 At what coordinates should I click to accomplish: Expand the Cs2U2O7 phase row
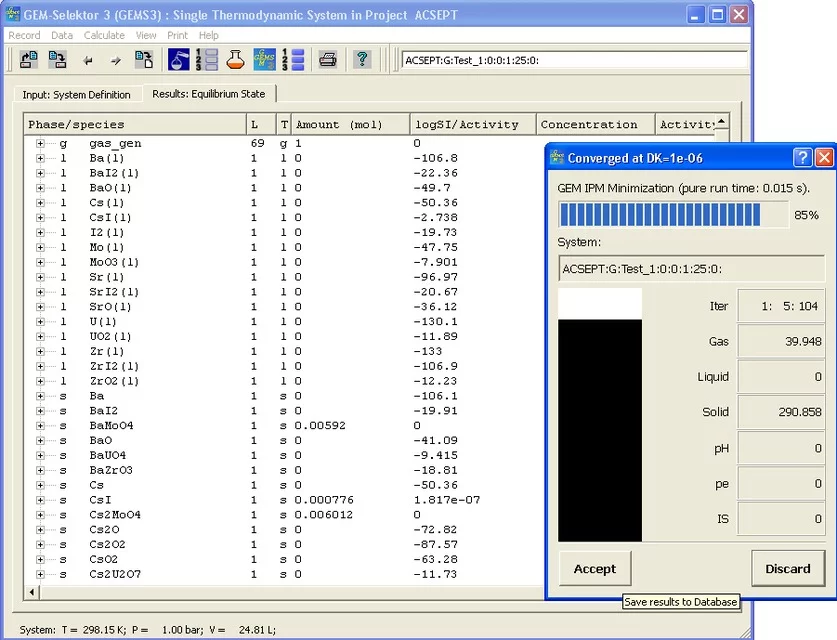point(40,574)
